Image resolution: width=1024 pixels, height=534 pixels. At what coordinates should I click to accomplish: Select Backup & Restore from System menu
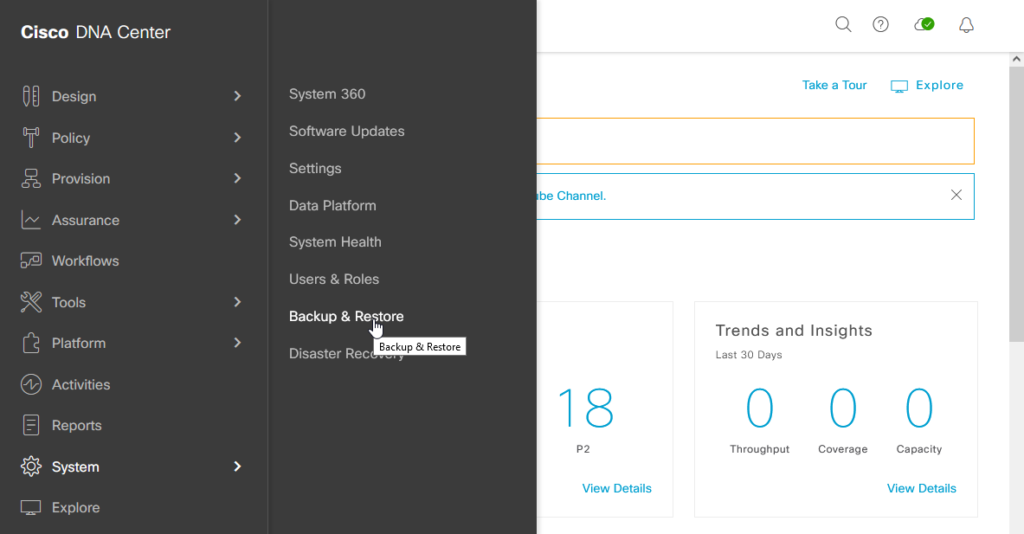pyautogui.click(x=346, y=316)
